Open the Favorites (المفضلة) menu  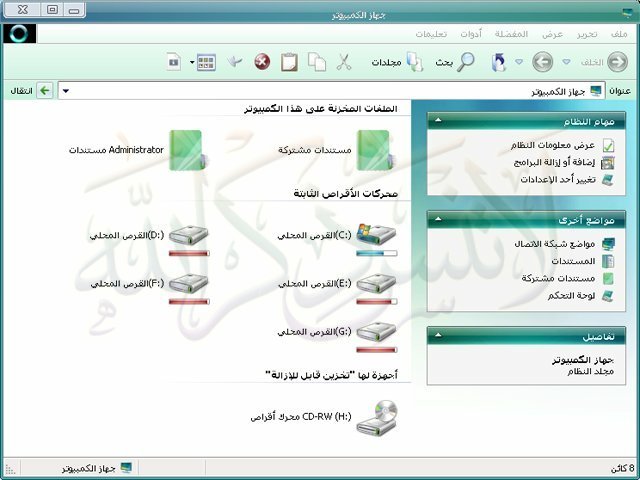pos(511,34)
